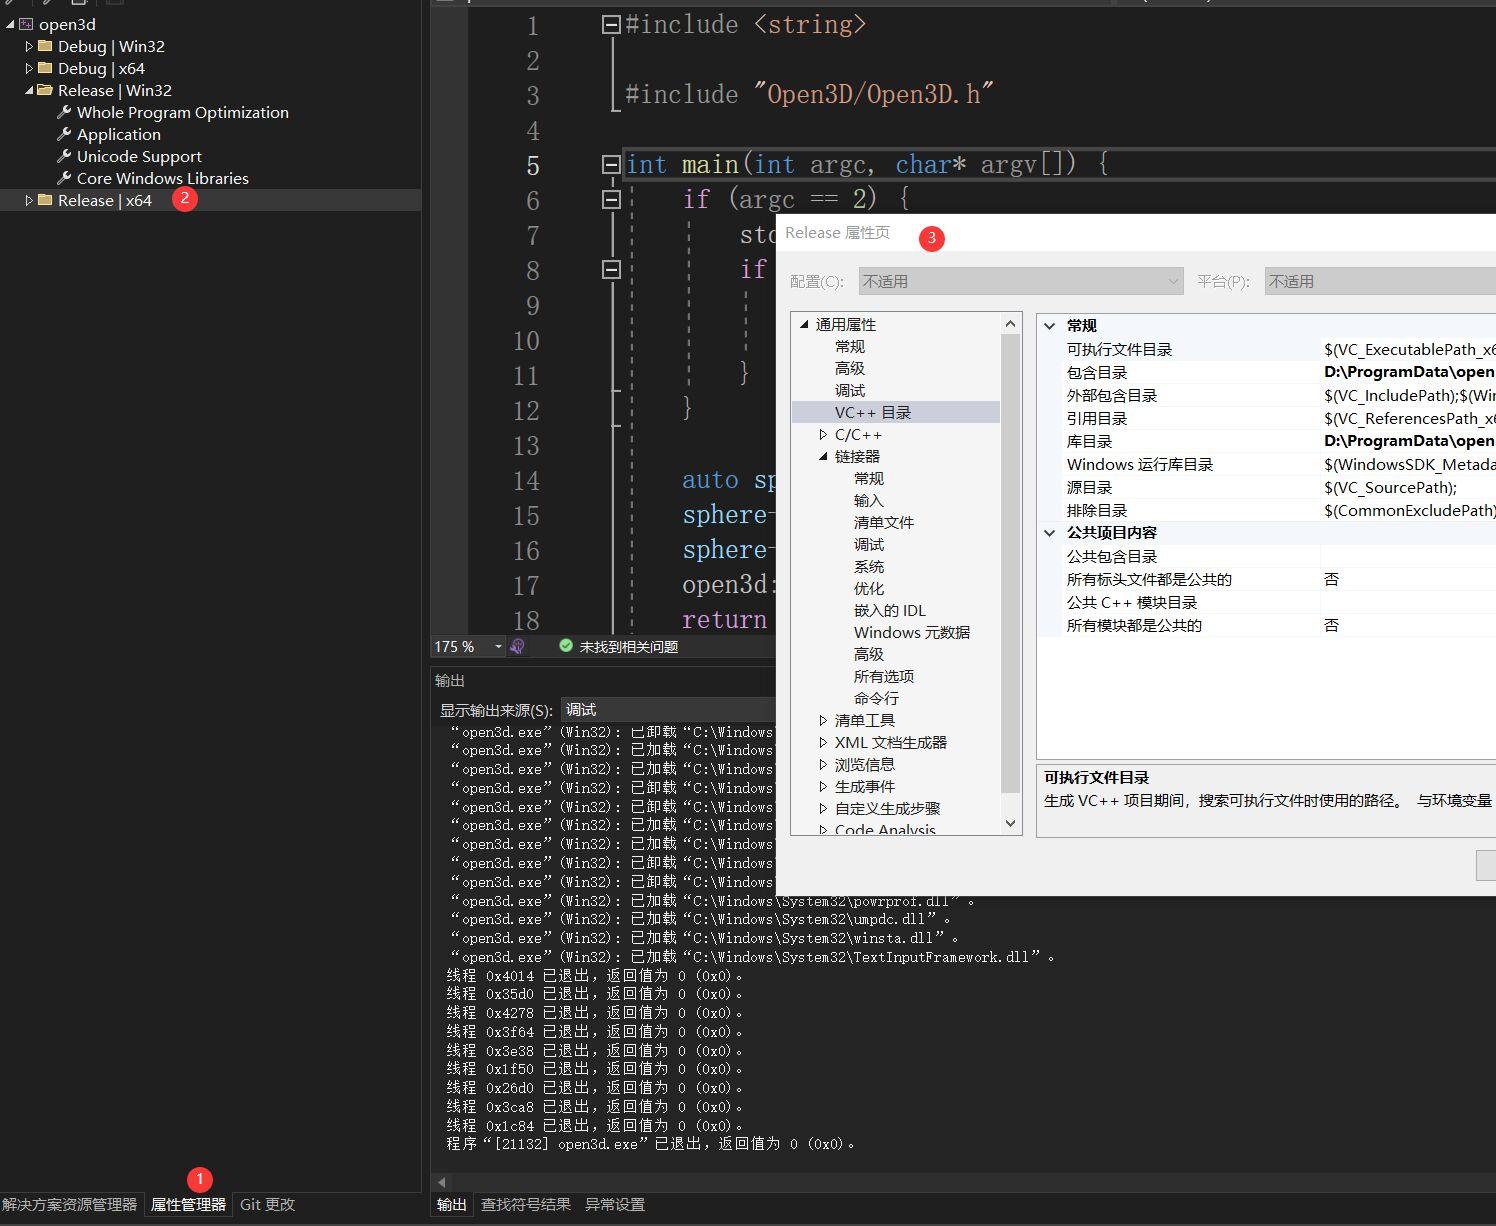Screen dimensions: 1496x1226
Task: Click the 包含目录 property row
Action: click(x=1266, y=372)
